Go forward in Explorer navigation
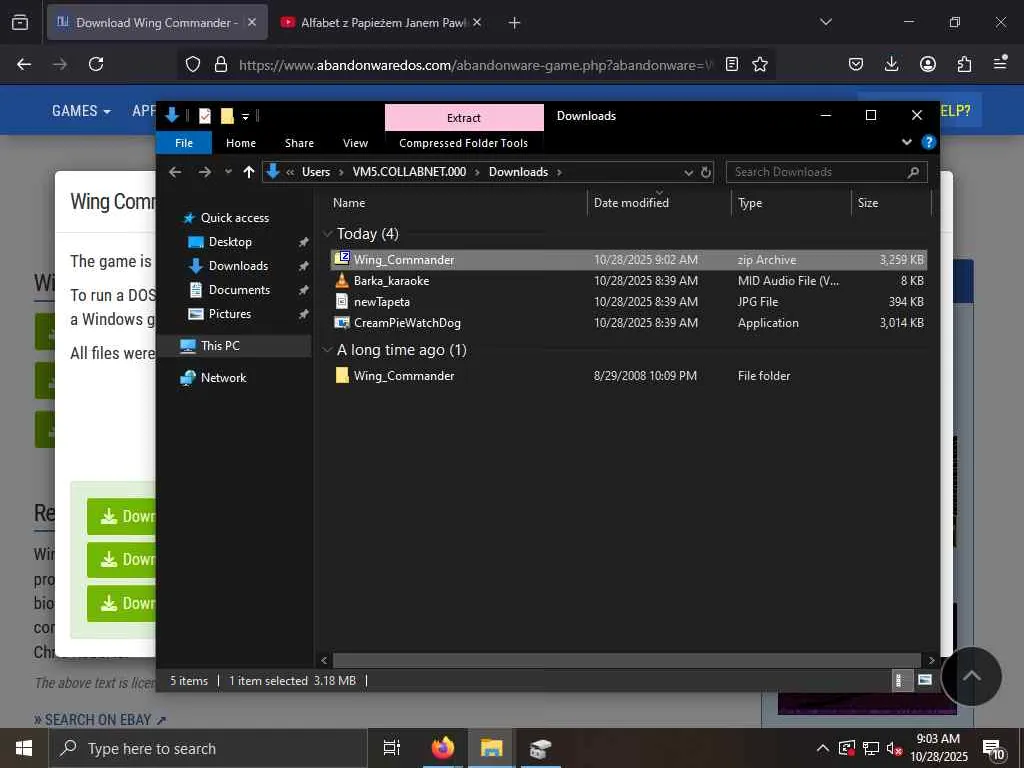The width and height of the screenshot is (1024, 768). [204, 172]
